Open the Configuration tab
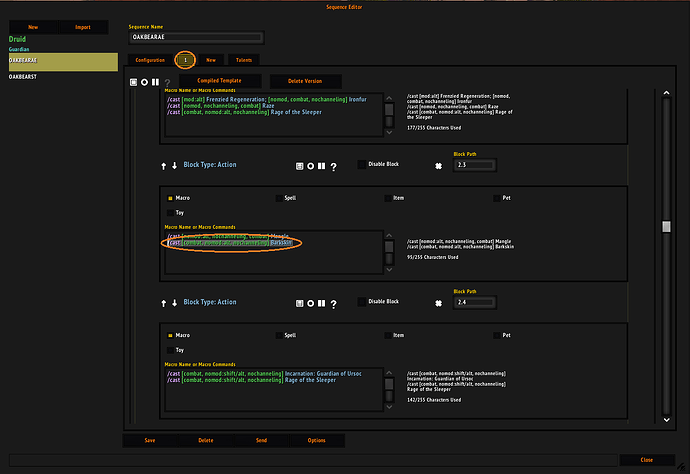Image resolution: width=690 pixels, height=474 pixels. click(x=150, y=60)
